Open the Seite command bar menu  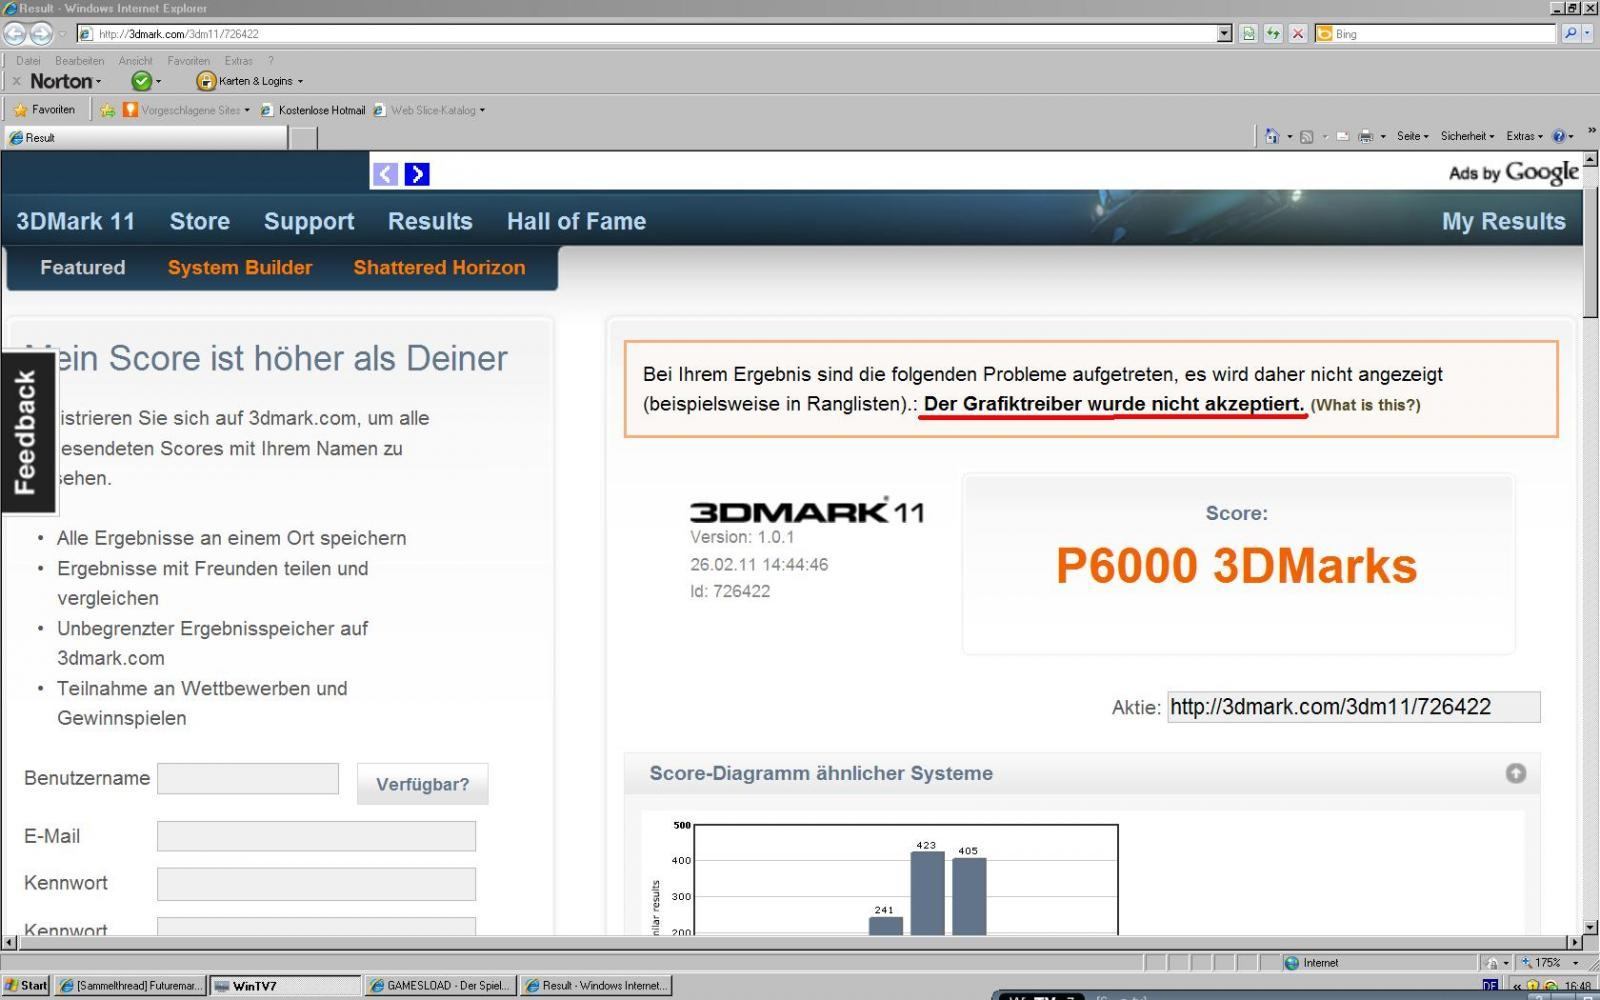1412,136
